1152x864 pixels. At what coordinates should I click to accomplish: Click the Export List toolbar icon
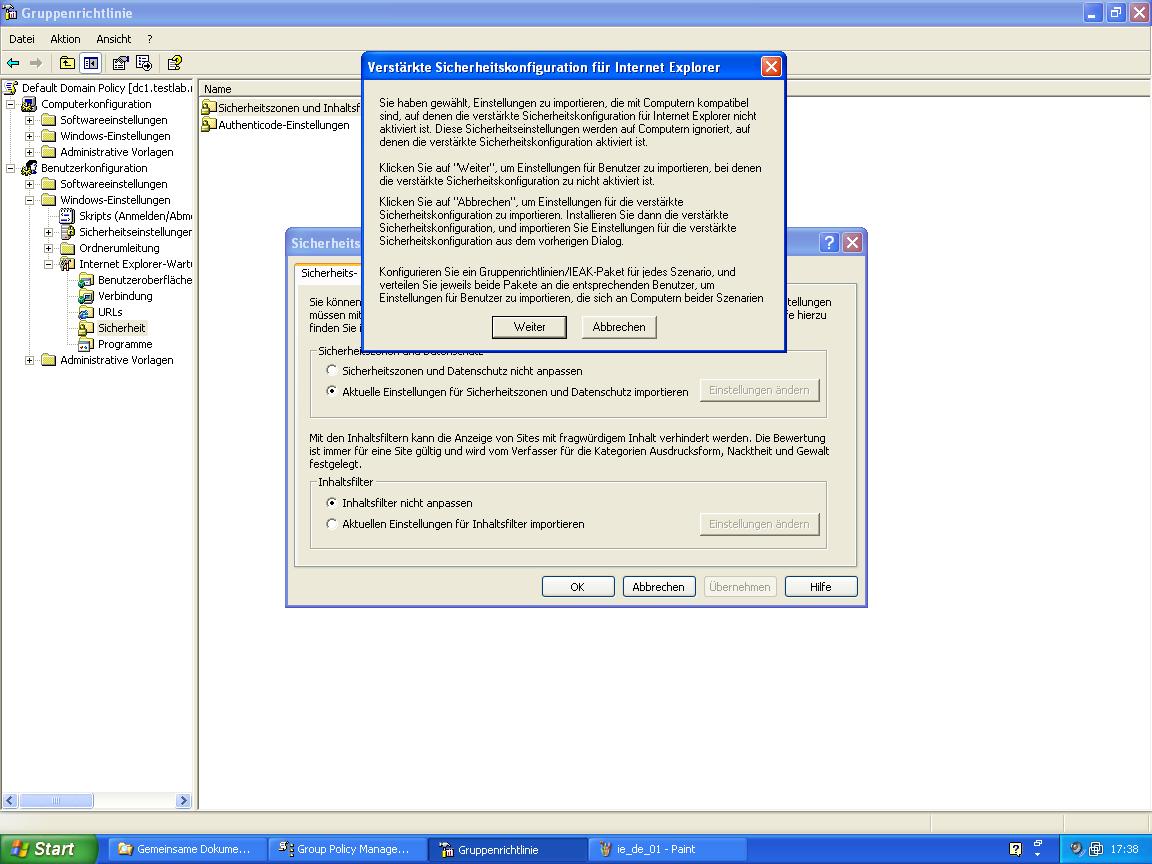pos(144,63)
